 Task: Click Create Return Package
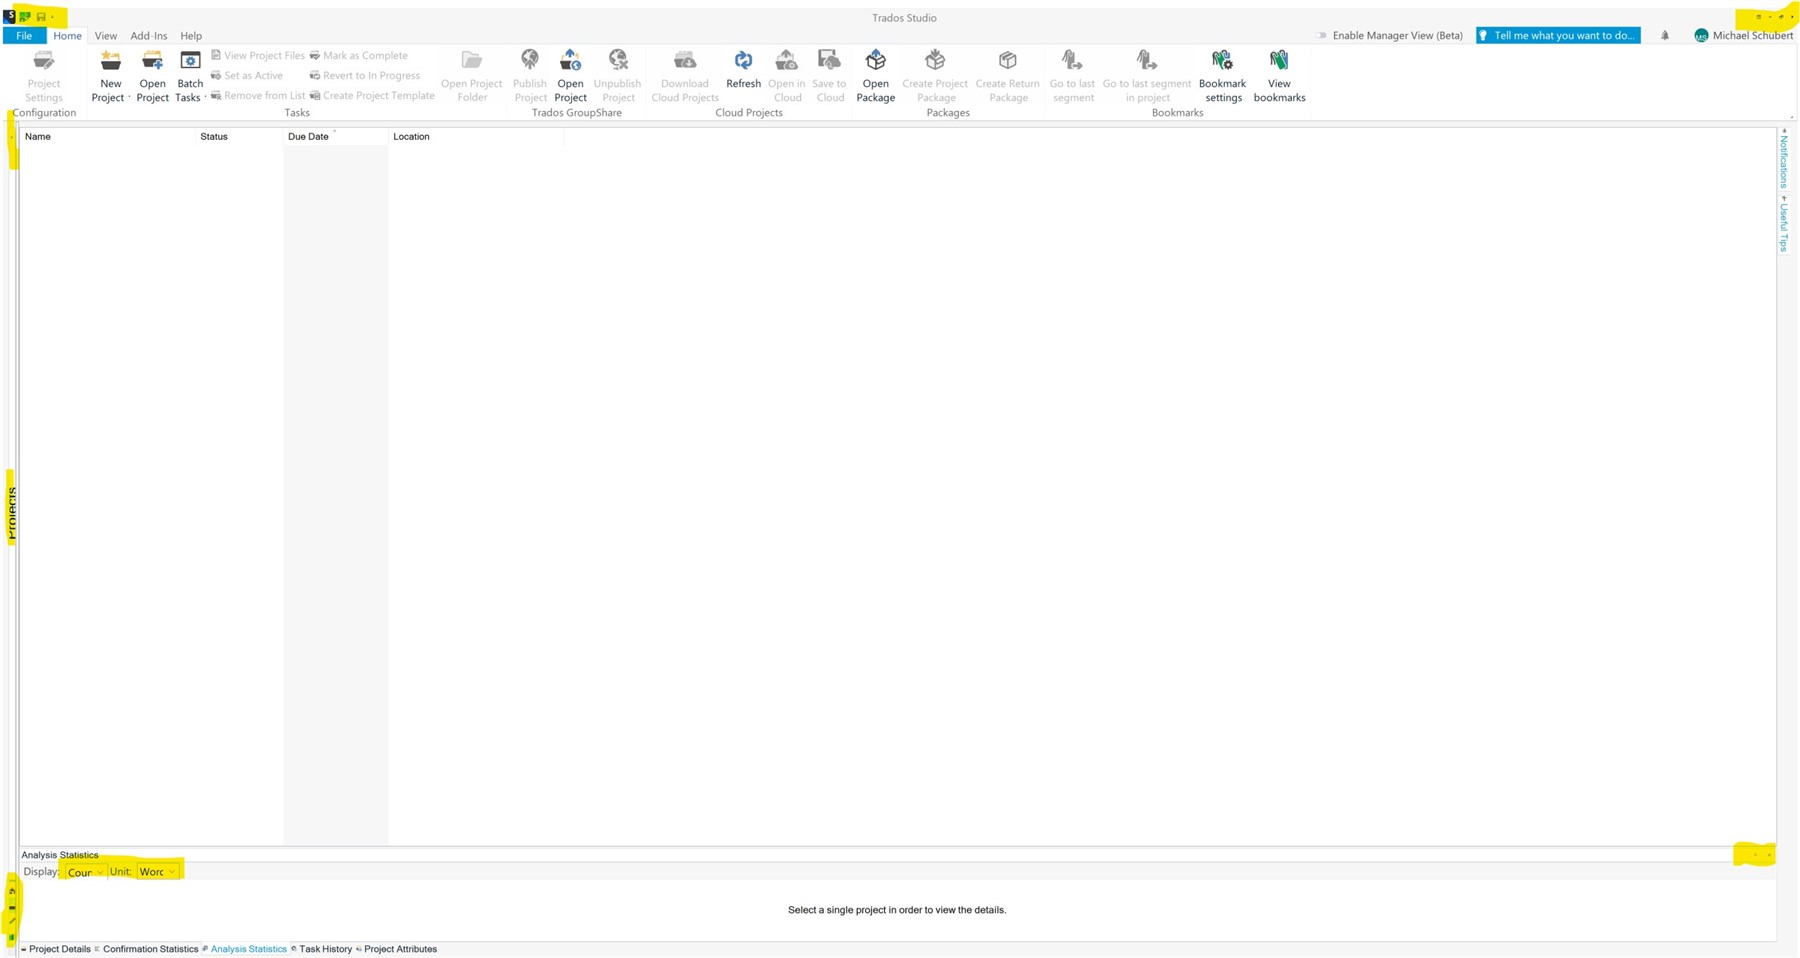click(x=1008, y=75)
